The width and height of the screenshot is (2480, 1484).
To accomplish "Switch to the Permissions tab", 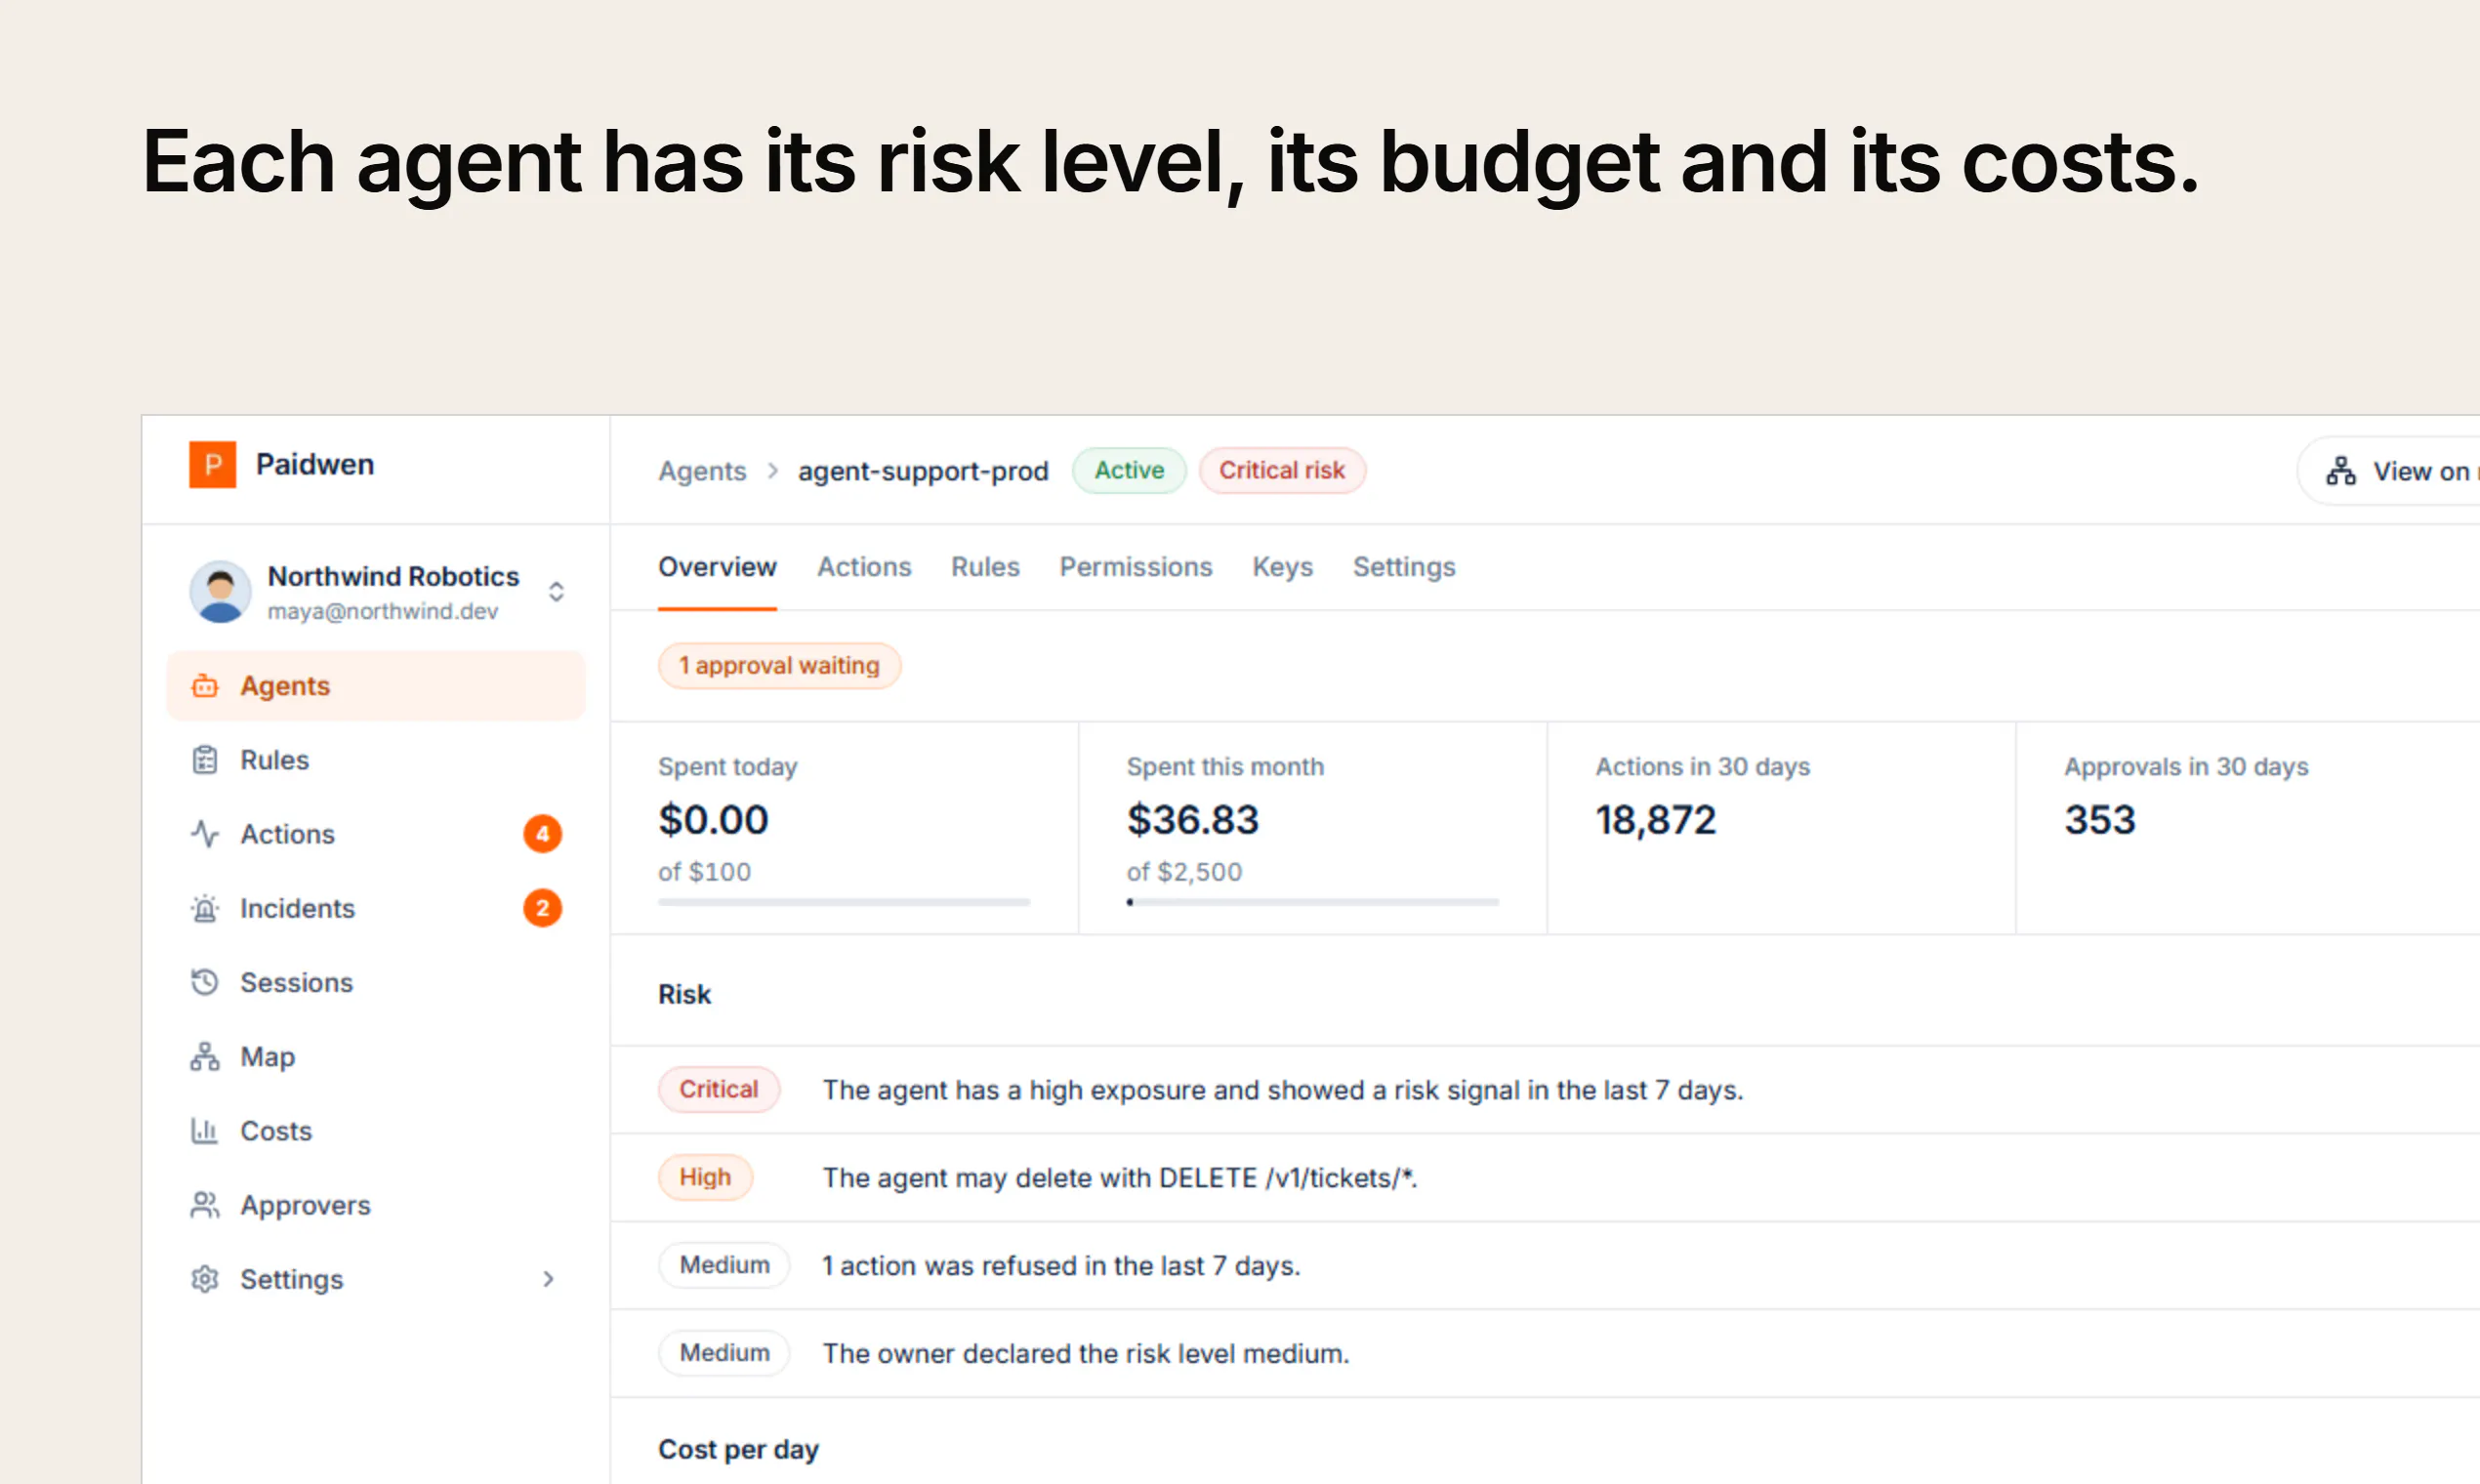I will [x=1136, y=567].
